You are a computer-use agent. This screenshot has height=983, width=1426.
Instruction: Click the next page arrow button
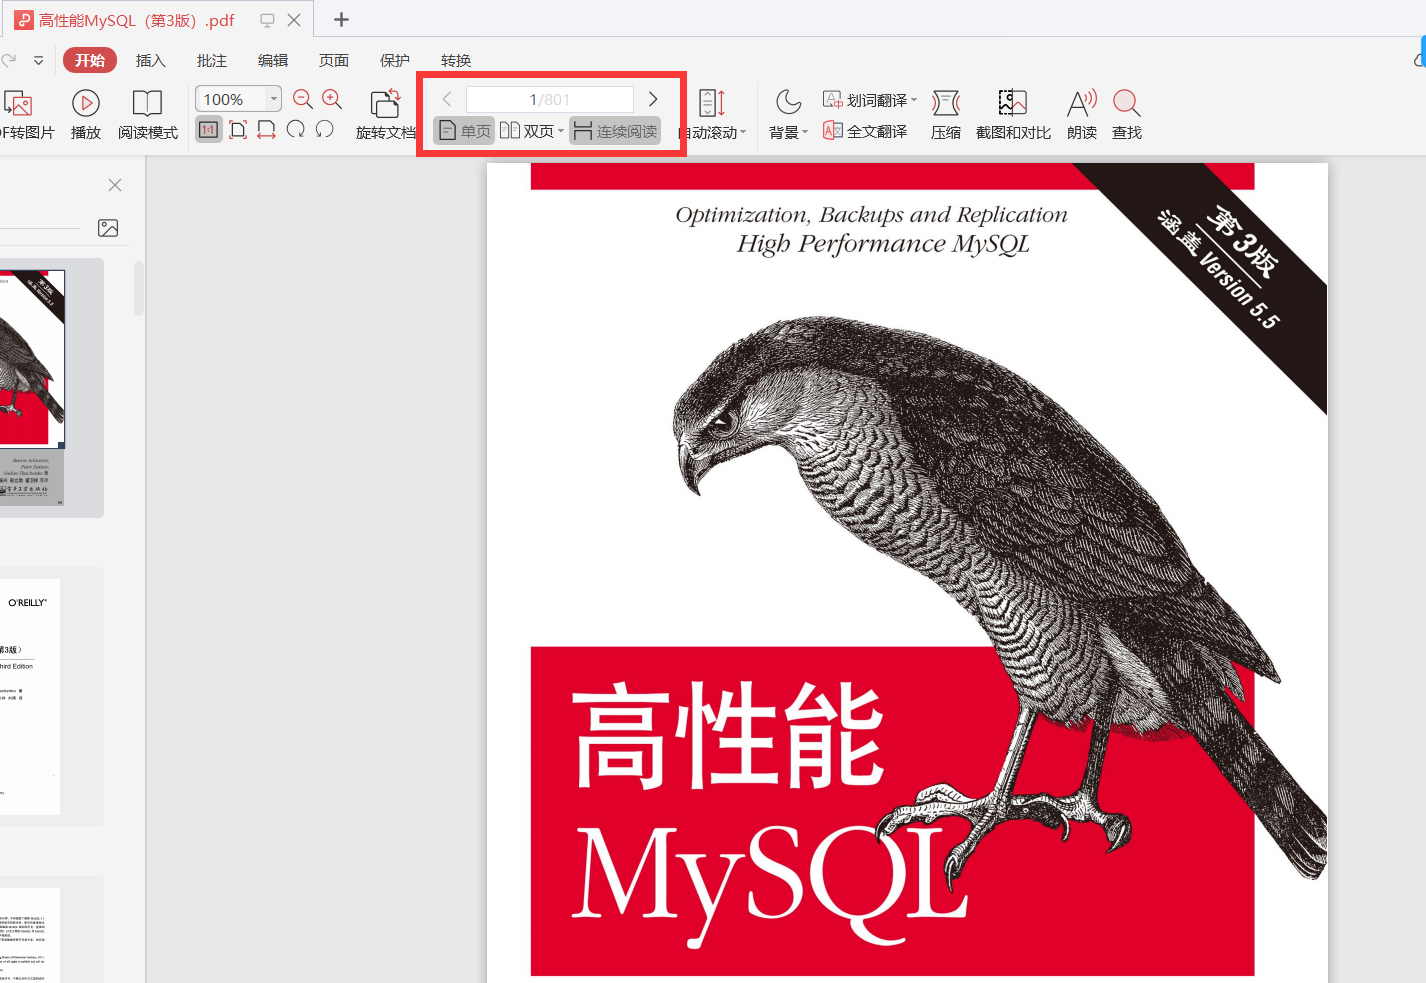[652, 99]
